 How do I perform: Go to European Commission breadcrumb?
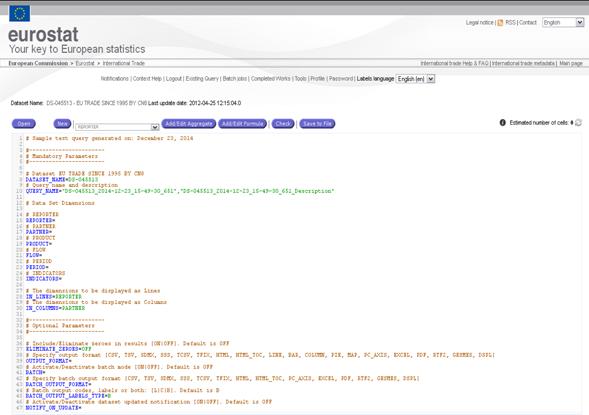(38, 63)
